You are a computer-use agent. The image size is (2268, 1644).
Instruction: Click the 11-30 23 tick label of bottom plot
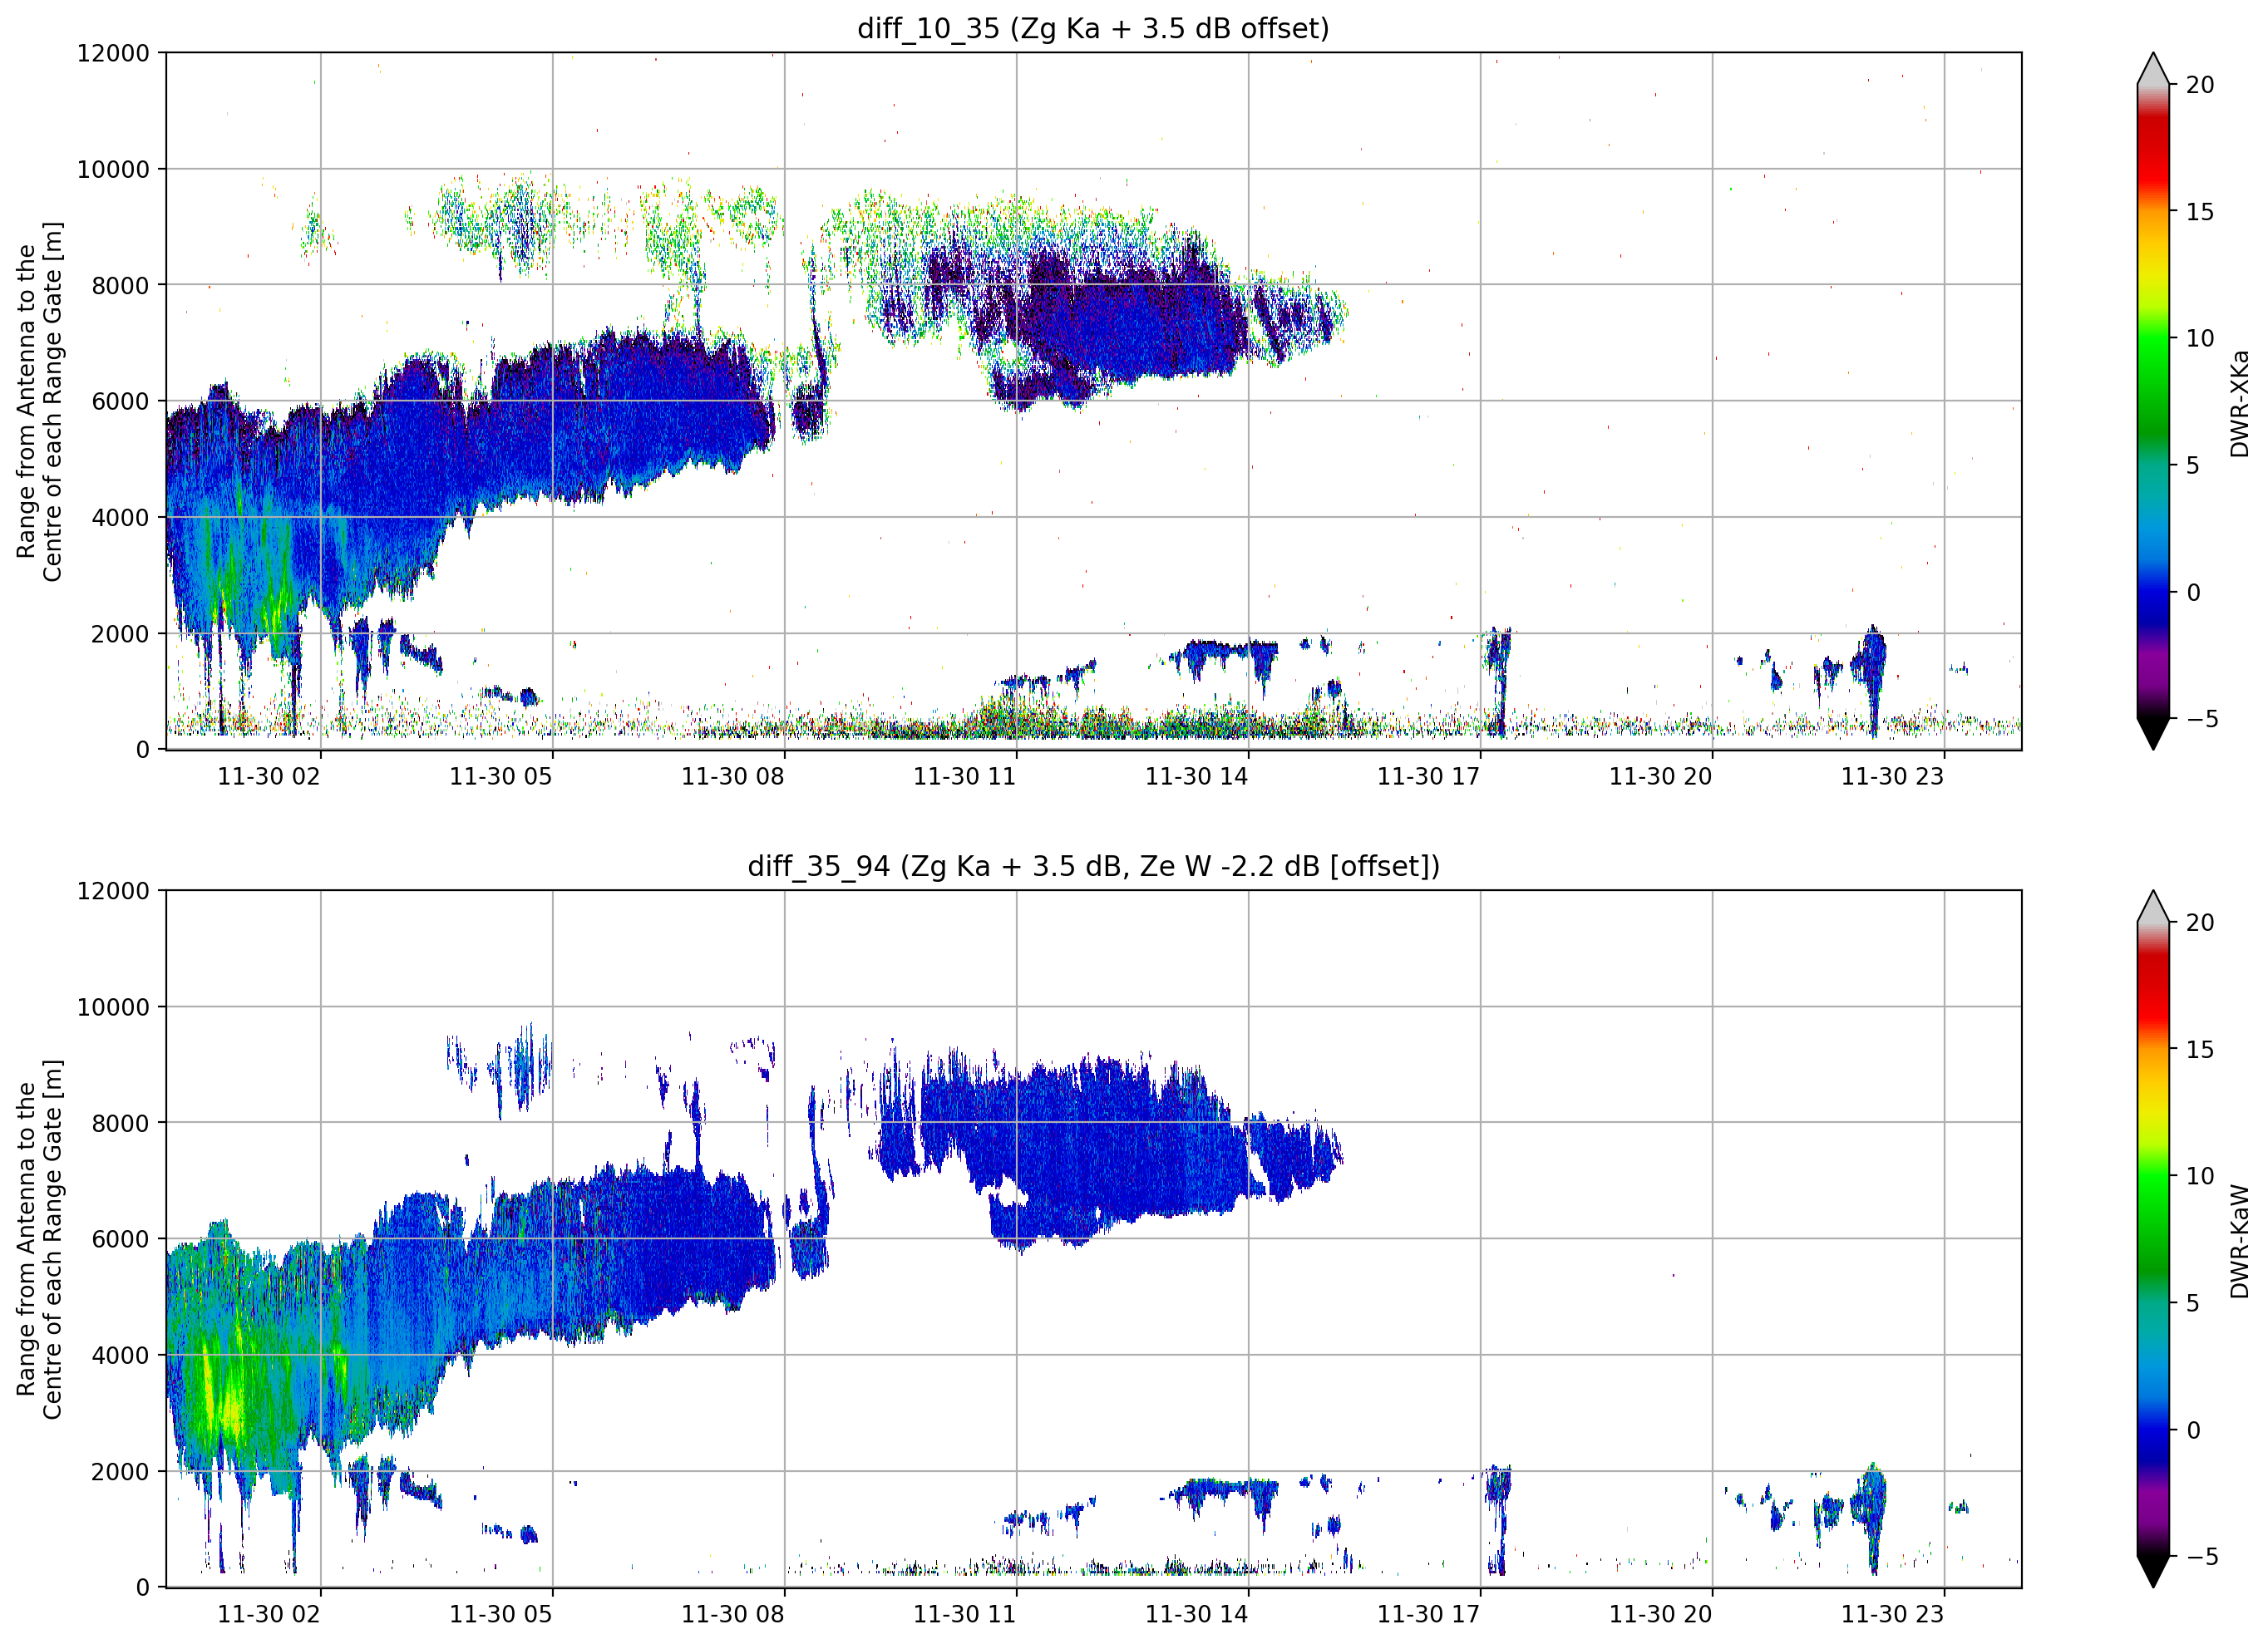click(x=1892, y=1614)
